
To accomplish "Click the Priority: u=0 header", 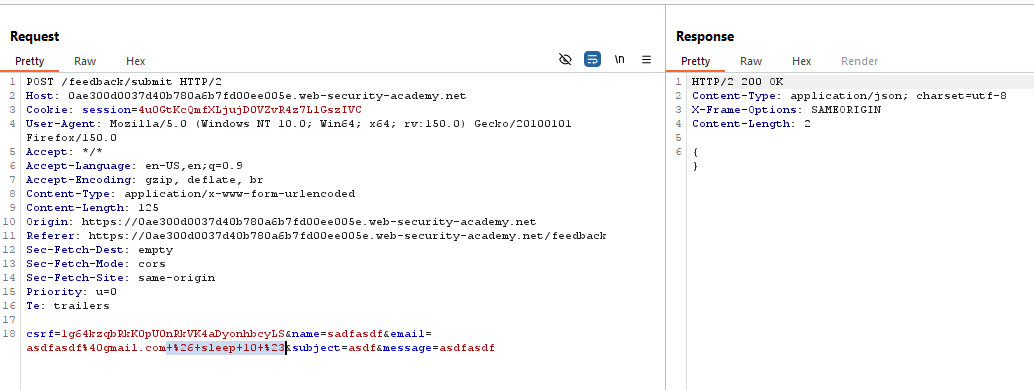I will tap(71, 292).
